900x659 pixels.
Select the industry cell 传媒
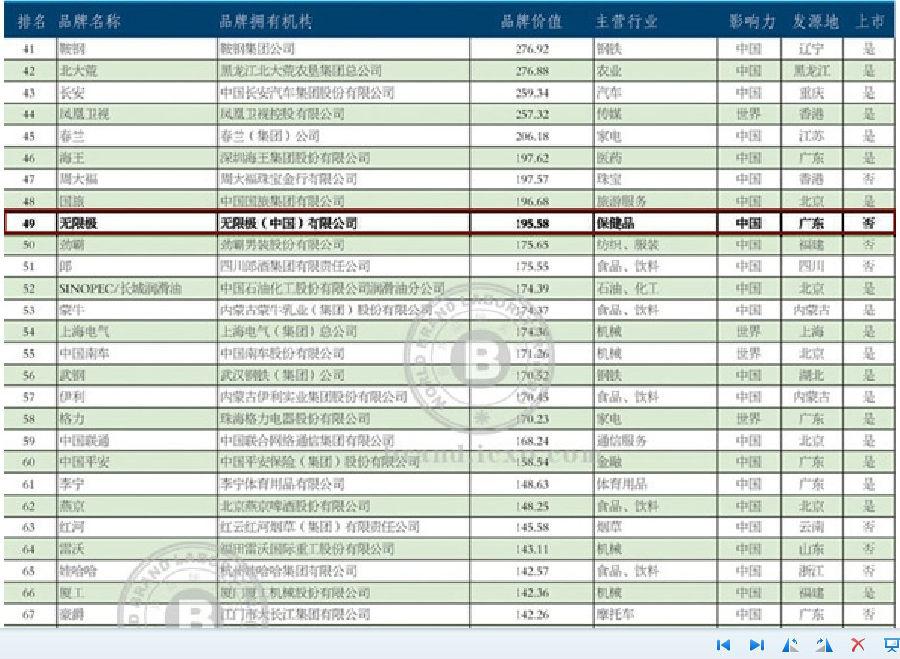tap(609, 114)
